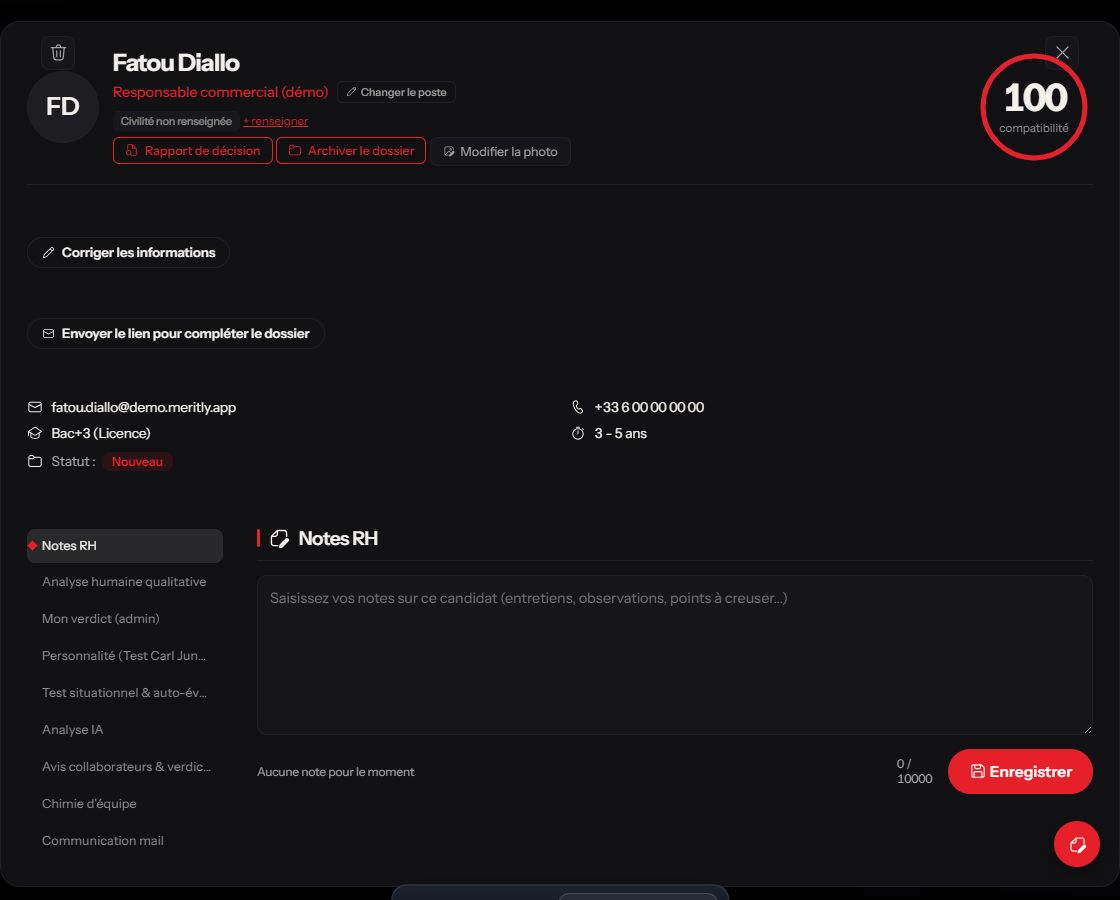Click the Bac+3 (Licence) education text
Image resolution: width=1120 pixels, height=900 pixels.
pos(101,434)
